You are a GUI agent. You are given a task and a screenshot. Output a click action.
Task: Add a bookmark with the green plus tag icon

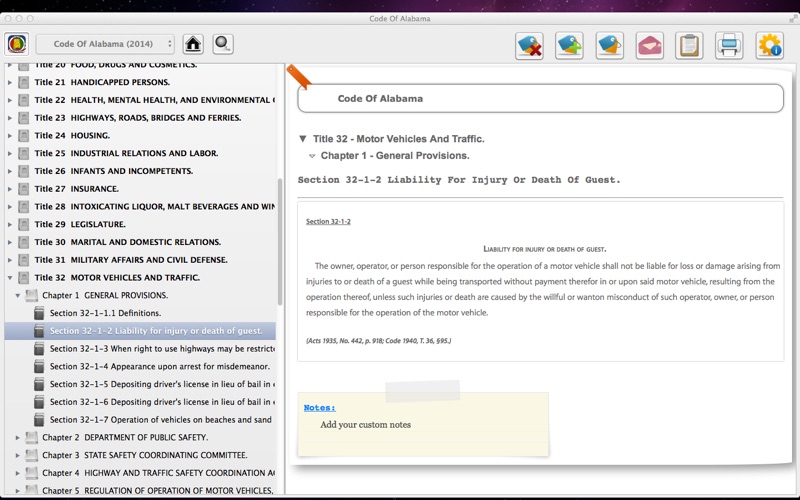click(x=569, y=46)
